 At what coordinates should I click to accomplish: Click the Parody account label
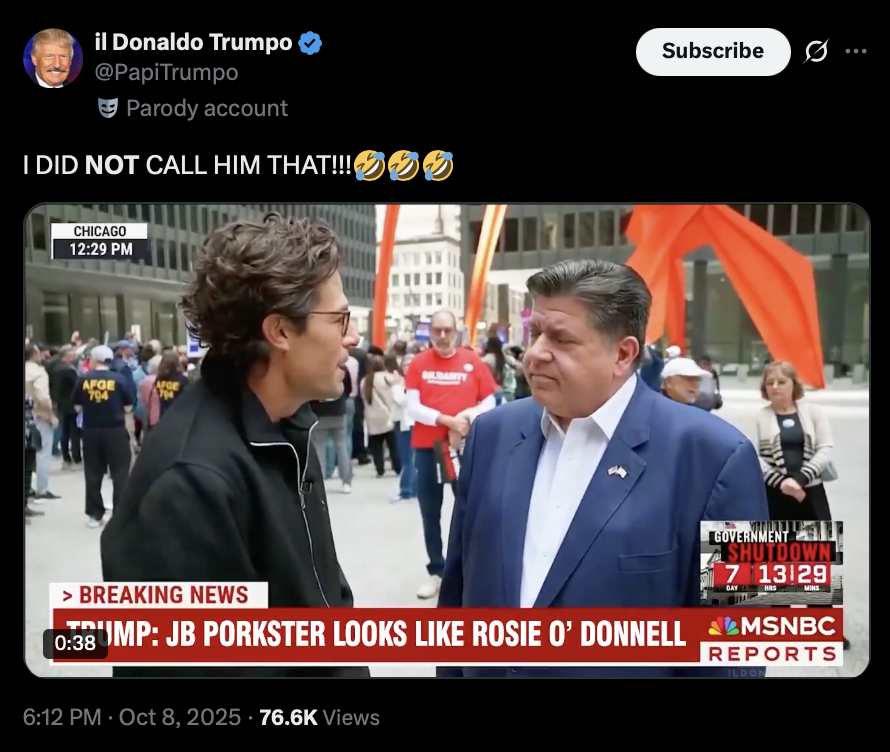[x=207, y=108]
